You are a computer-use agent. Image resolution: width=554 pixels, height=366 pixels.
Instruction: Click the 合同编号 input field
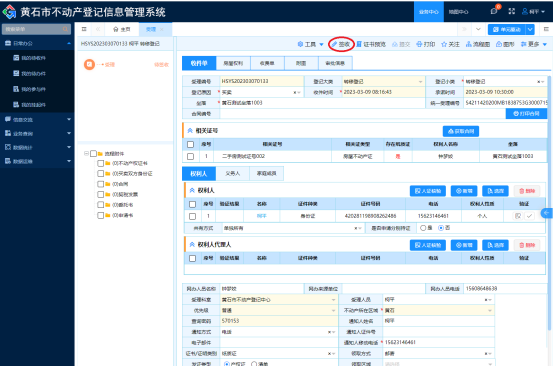point(363,114)
